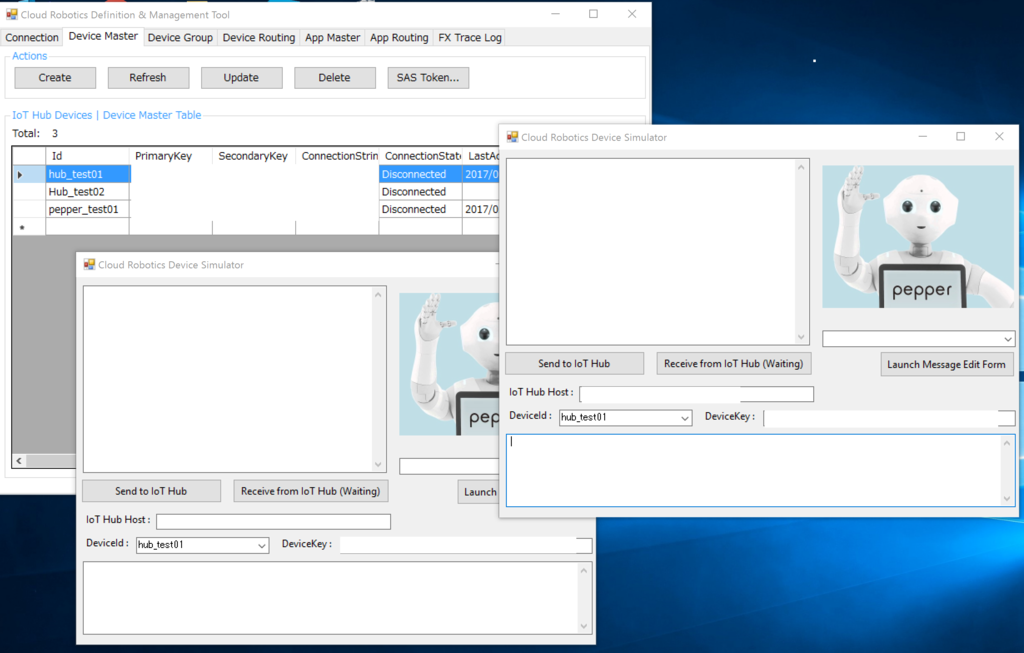Switch to the Device Group tab
Viewport: 1024px width, 653px height.
(x=179, y=37)
